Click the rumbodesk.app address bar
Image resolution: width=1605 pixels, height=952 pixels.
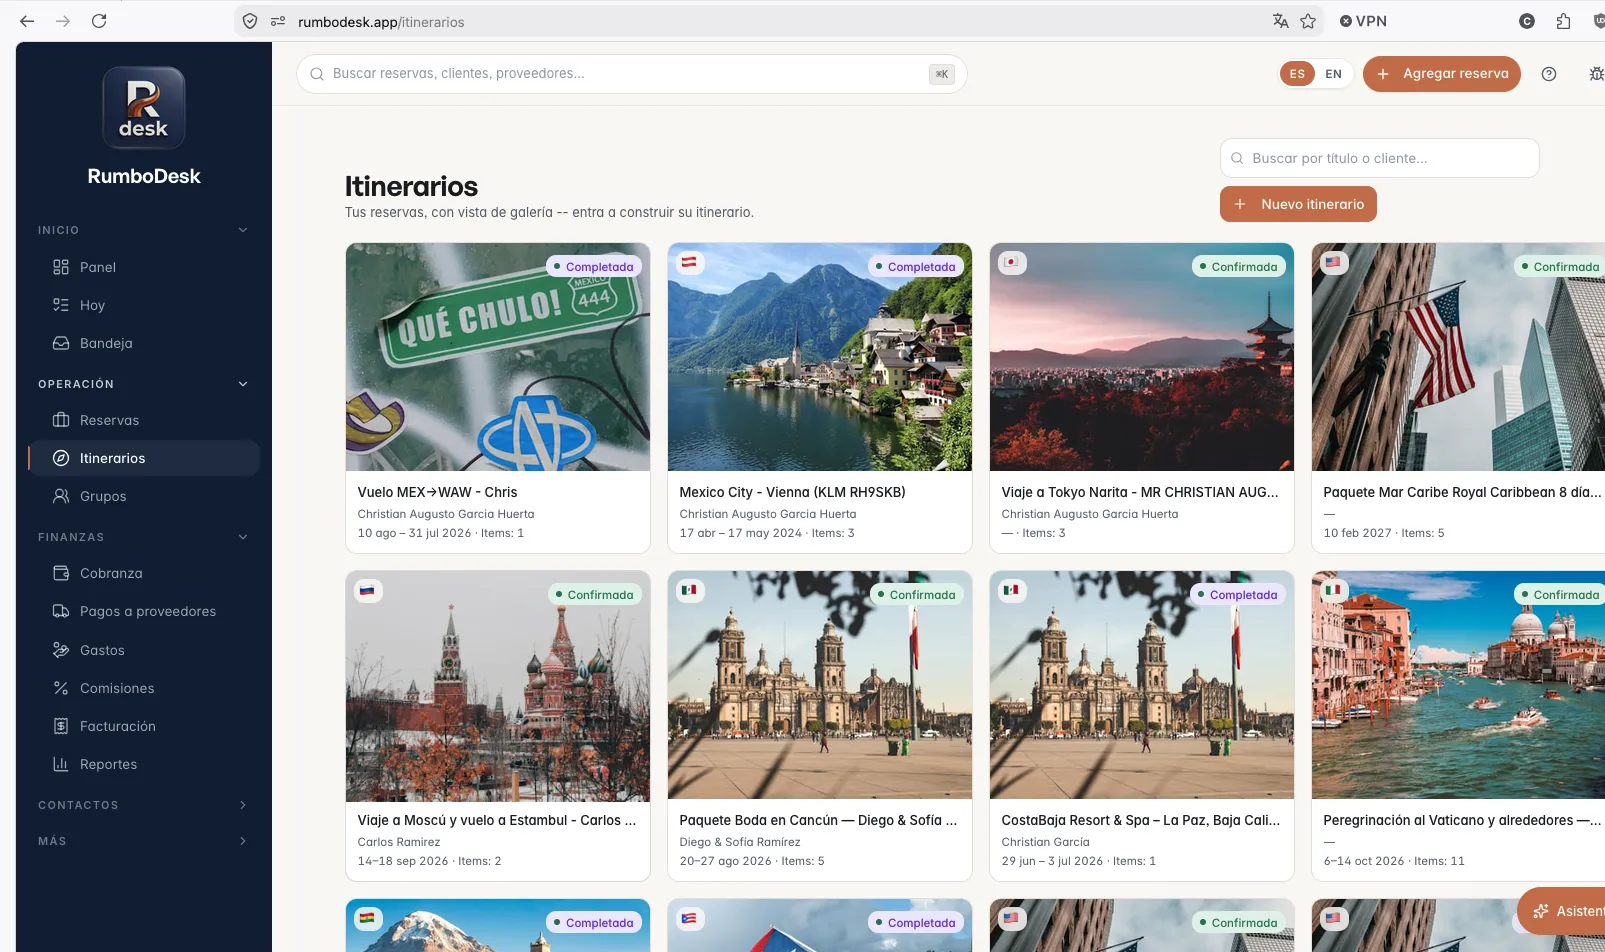click(x=780, y=21)
